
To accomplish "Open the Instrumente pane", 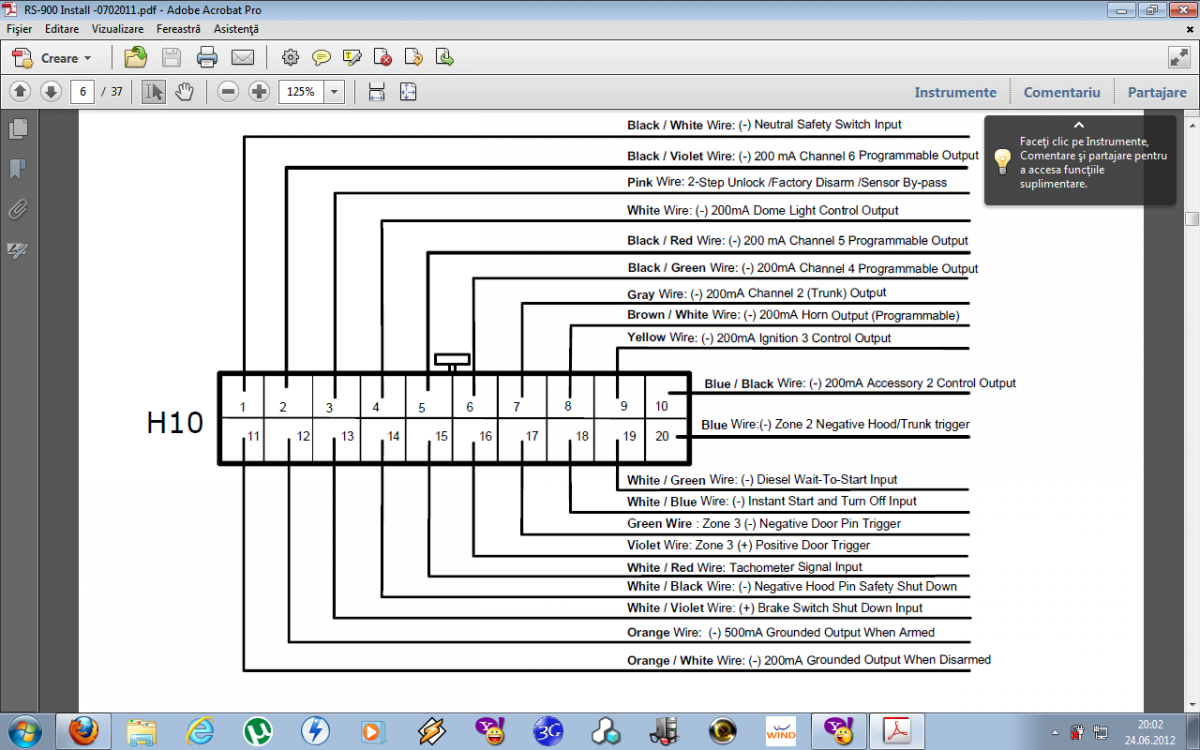I will (x=955, y=92).
